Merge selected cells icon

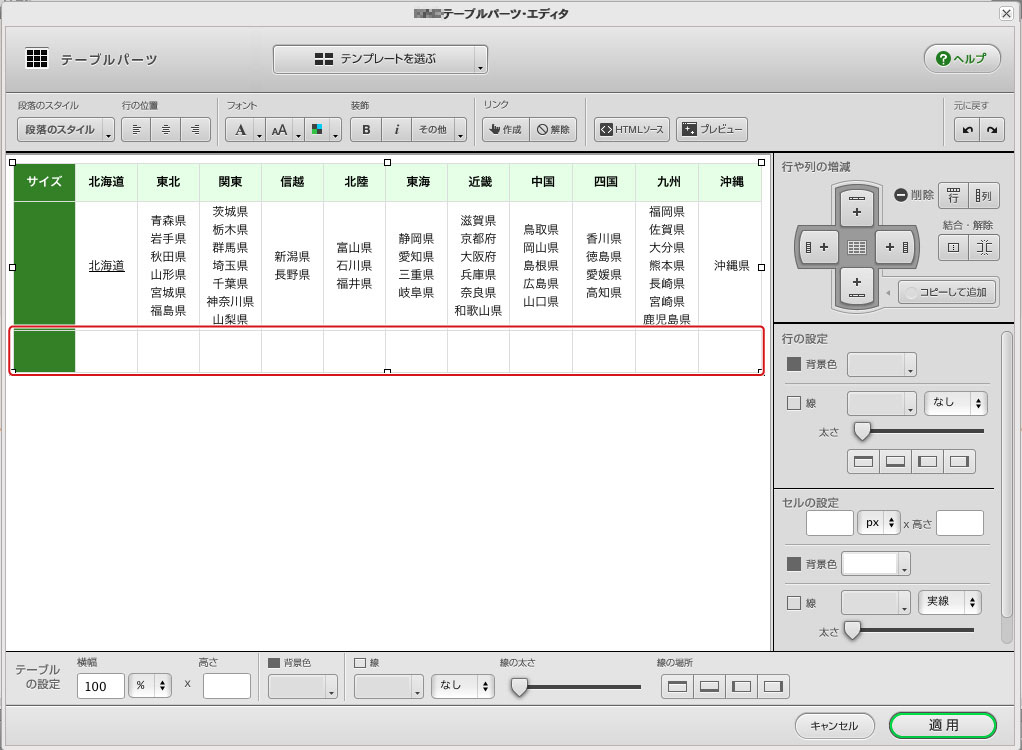pyautogui.click(x=953, y=248)
